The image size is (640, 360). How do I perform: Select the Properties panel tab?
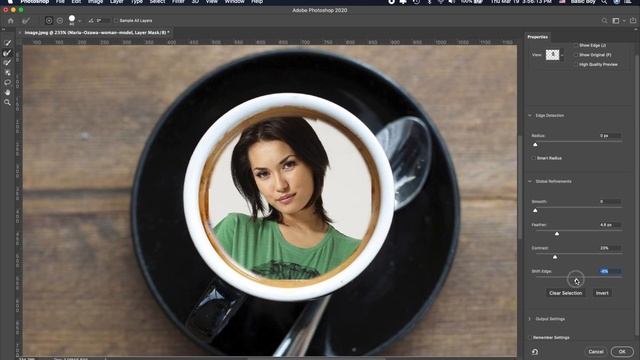[x=538, y=37]
